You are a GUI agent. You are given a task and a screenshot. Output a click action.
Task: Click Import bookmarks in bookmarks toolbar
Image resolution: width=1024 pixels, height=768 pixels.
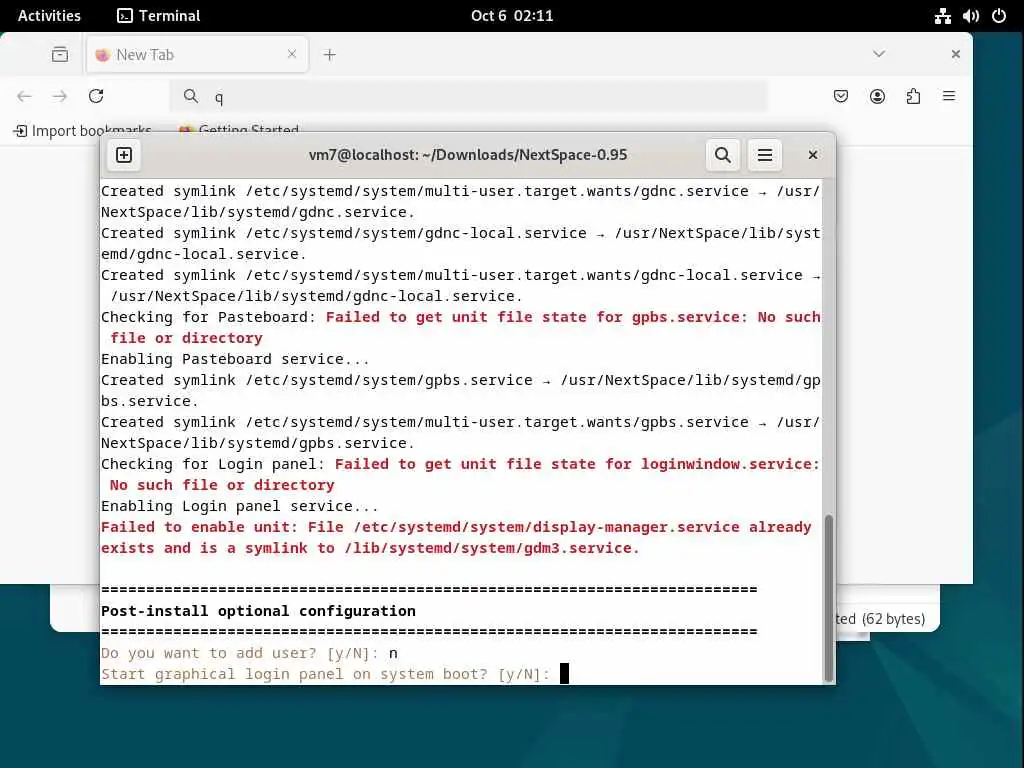point(83,131)
